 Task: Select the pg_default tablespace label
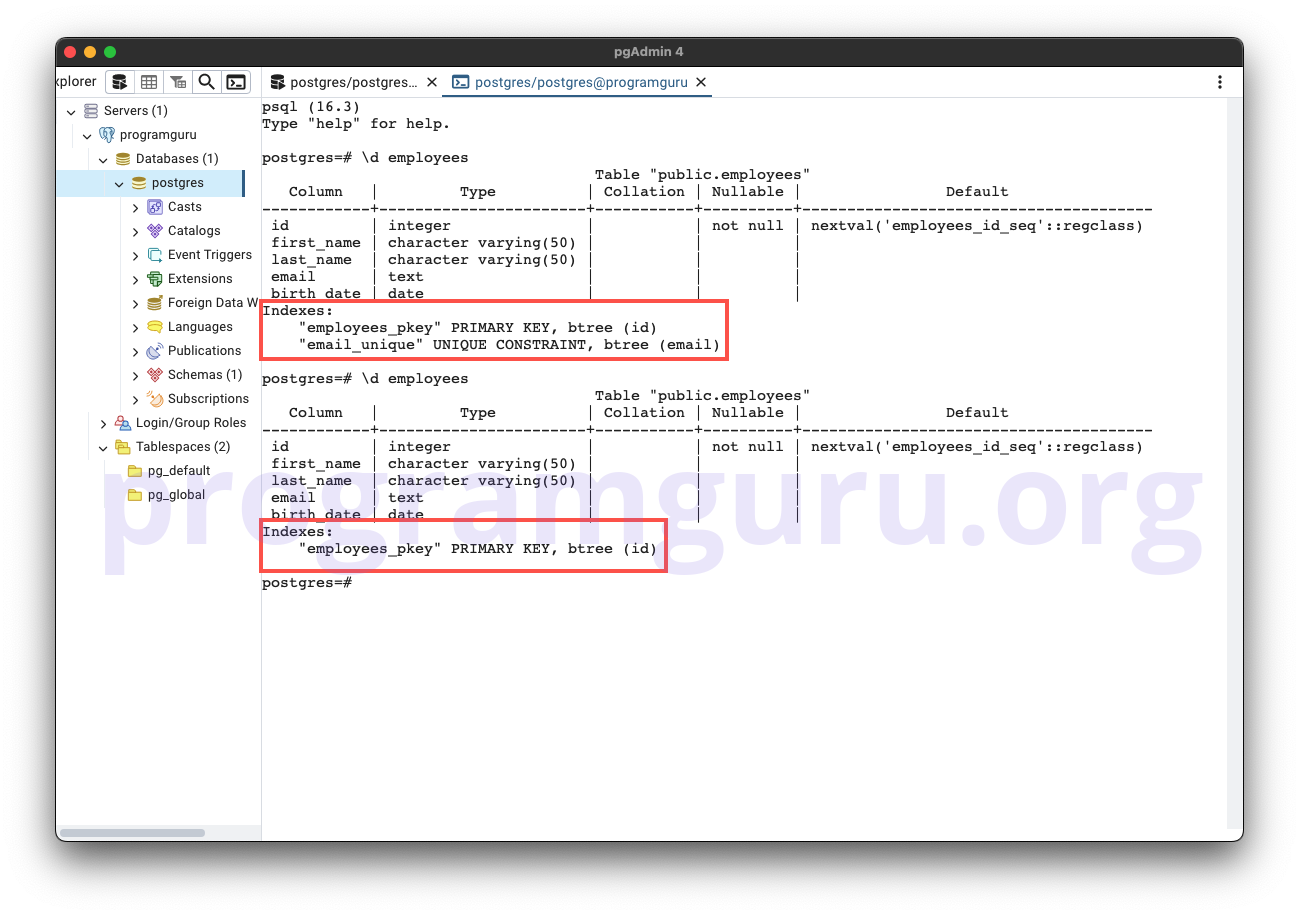click(x=179, y=471)
